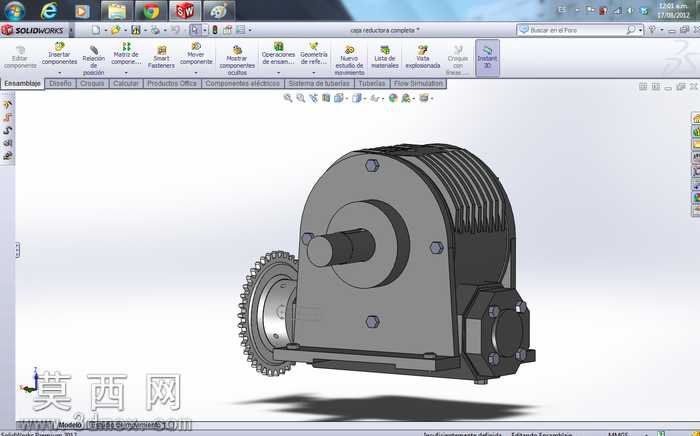
Task: Expand the search type dropdown arrow
Action: (x=641, y=30)
